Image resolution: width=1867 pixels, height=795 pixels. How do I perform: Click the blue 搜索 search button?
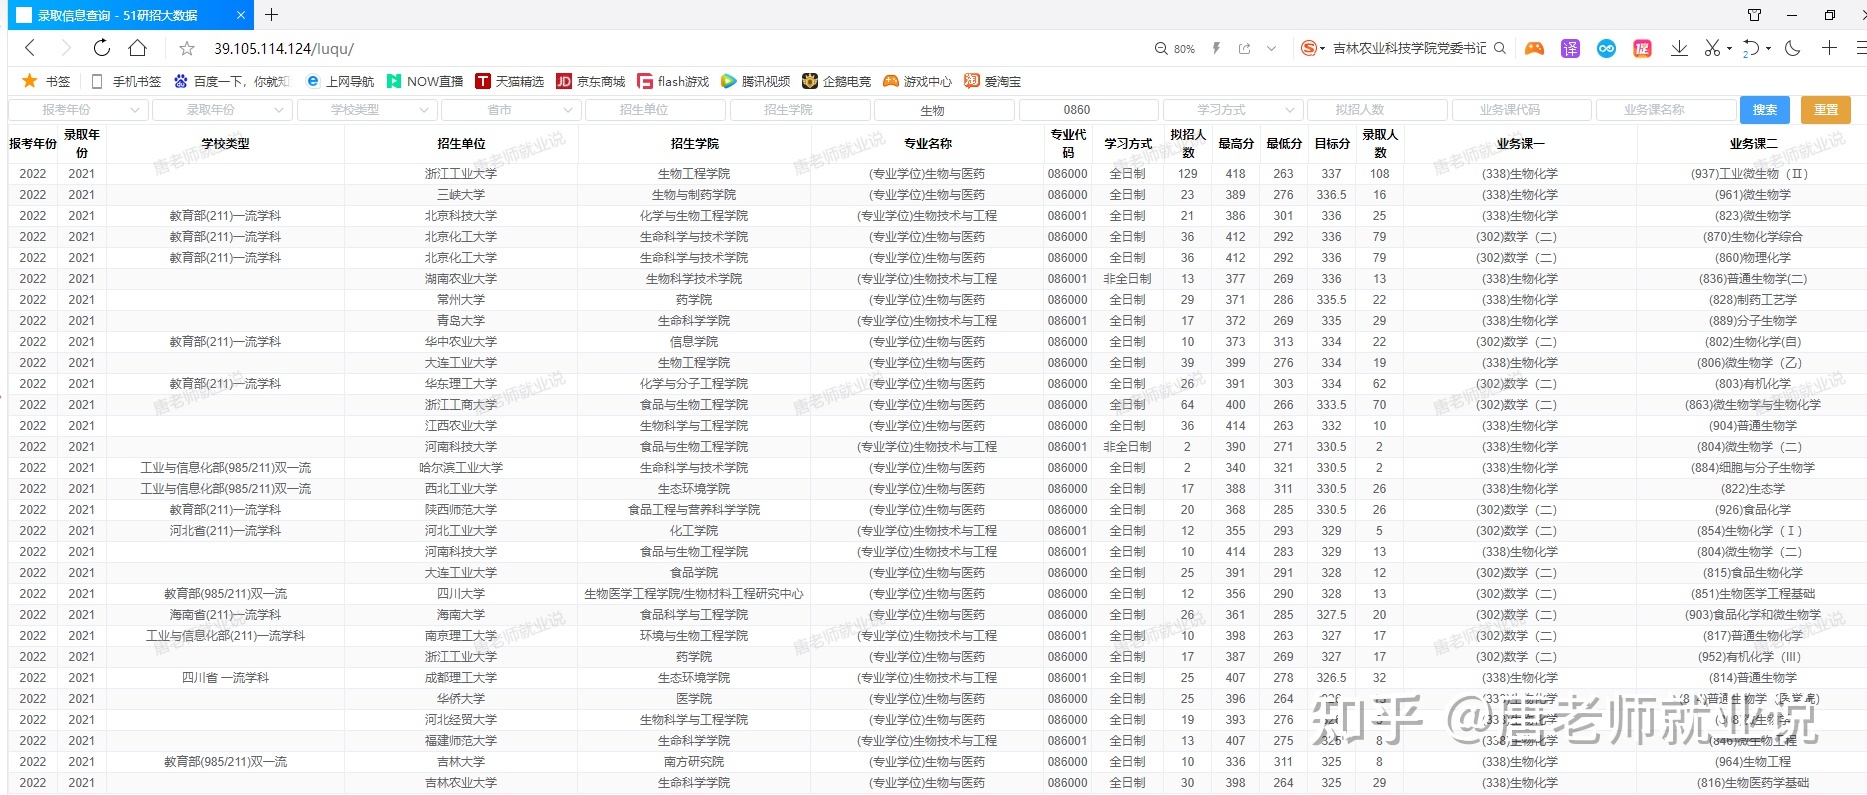pos(1765,110)
